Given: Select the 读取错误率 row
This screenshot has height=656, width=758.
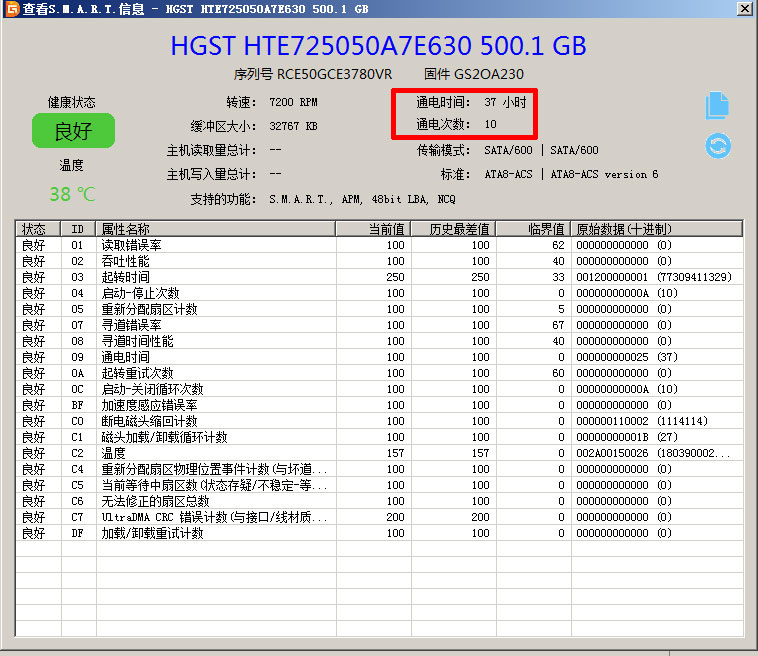Looking at the screenshot, I should click(379, 245).
